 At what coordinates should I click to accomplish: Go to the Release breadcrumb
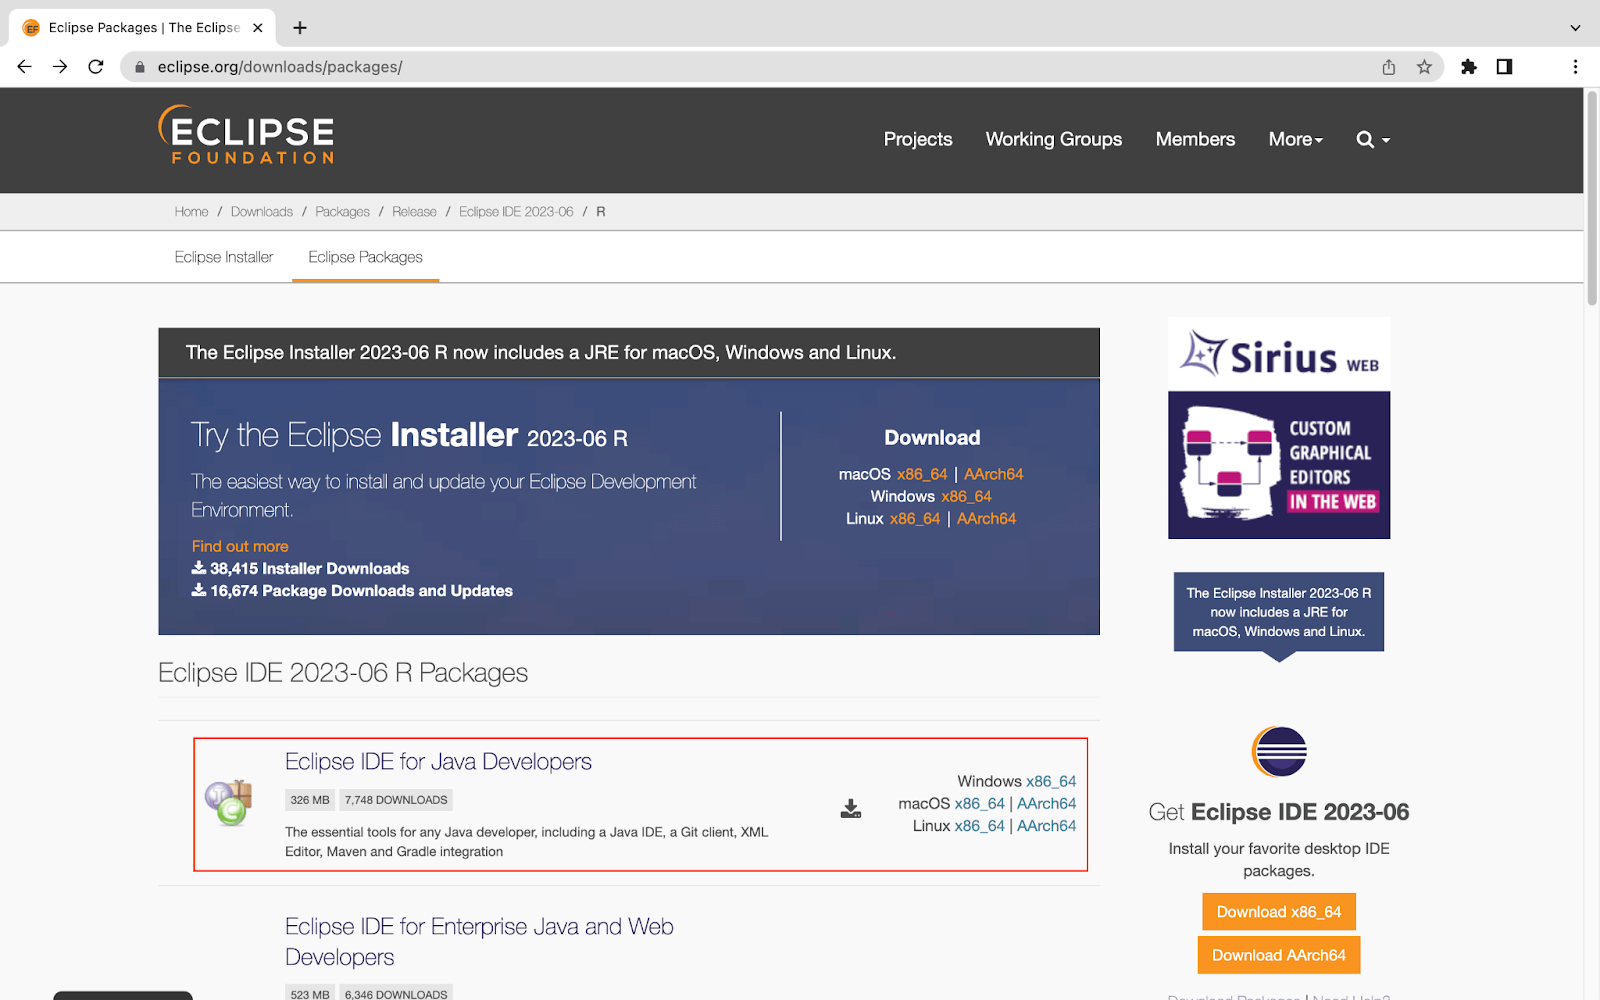(x=414, y=212)
